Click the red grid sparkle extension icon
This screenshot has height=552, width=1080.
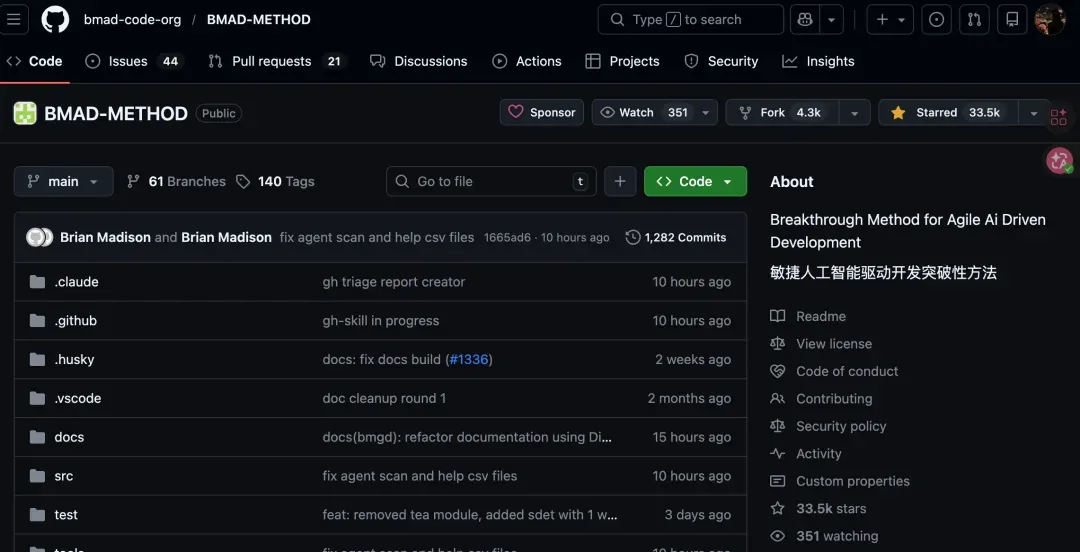point(1059,118)
